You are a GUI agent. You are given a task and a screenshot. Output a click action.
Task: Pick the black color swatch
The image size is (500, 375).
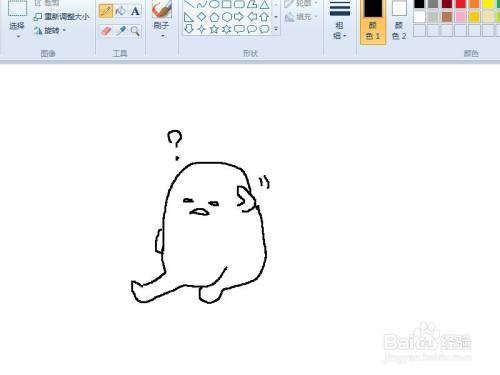pos(419,4)
